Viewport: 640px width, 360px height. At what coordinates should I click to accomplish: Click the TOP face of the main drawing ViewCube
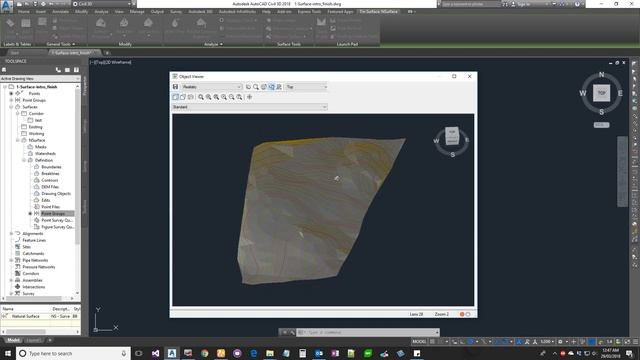pyautogui.click(x=602, y=93)
